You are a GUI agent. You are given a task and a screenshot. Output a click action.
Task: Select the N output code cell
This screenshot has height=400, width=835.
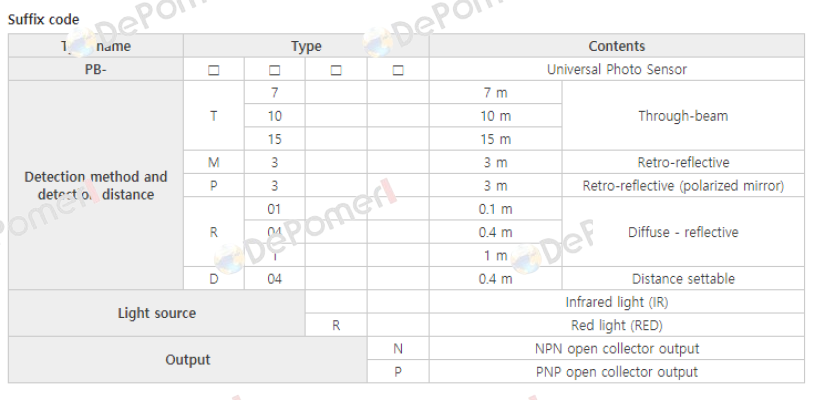[398, 348]
